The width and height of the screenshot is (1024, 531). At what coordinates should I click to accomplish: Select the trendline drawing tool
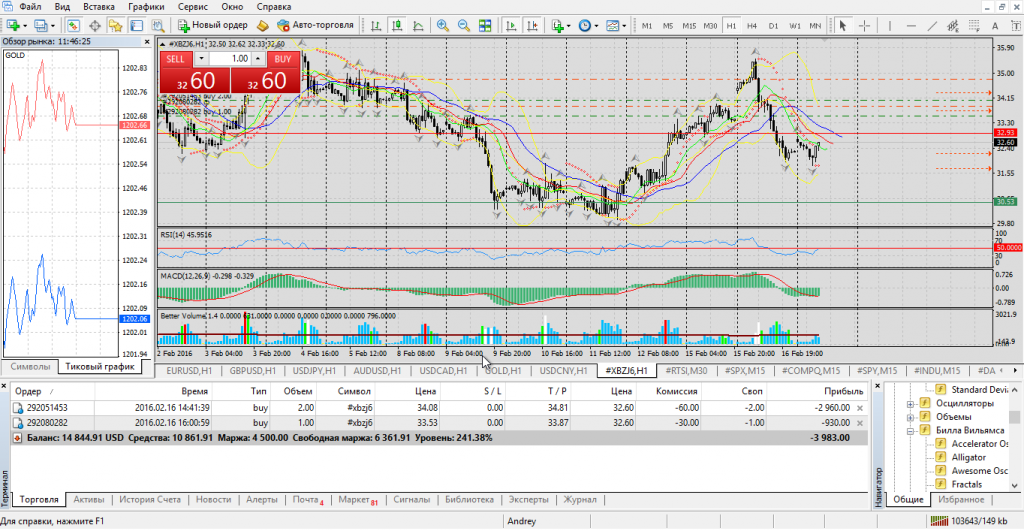[932, 24]
